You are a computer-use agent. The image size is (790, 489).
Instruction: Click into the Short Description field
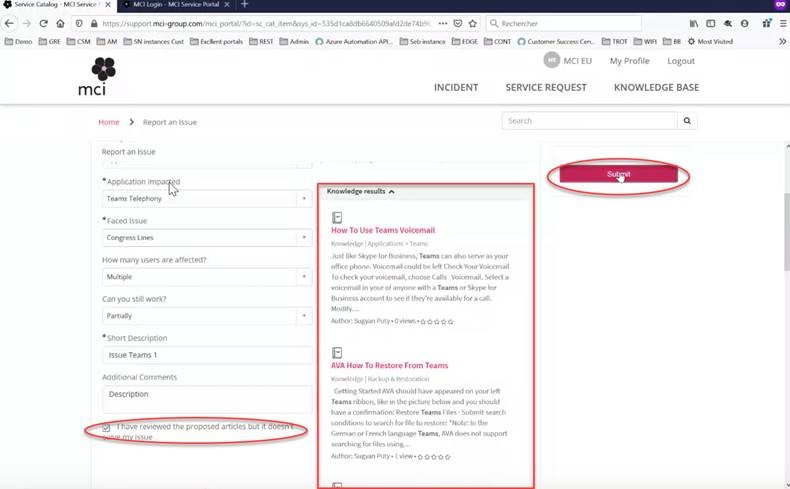pos(207,355)
